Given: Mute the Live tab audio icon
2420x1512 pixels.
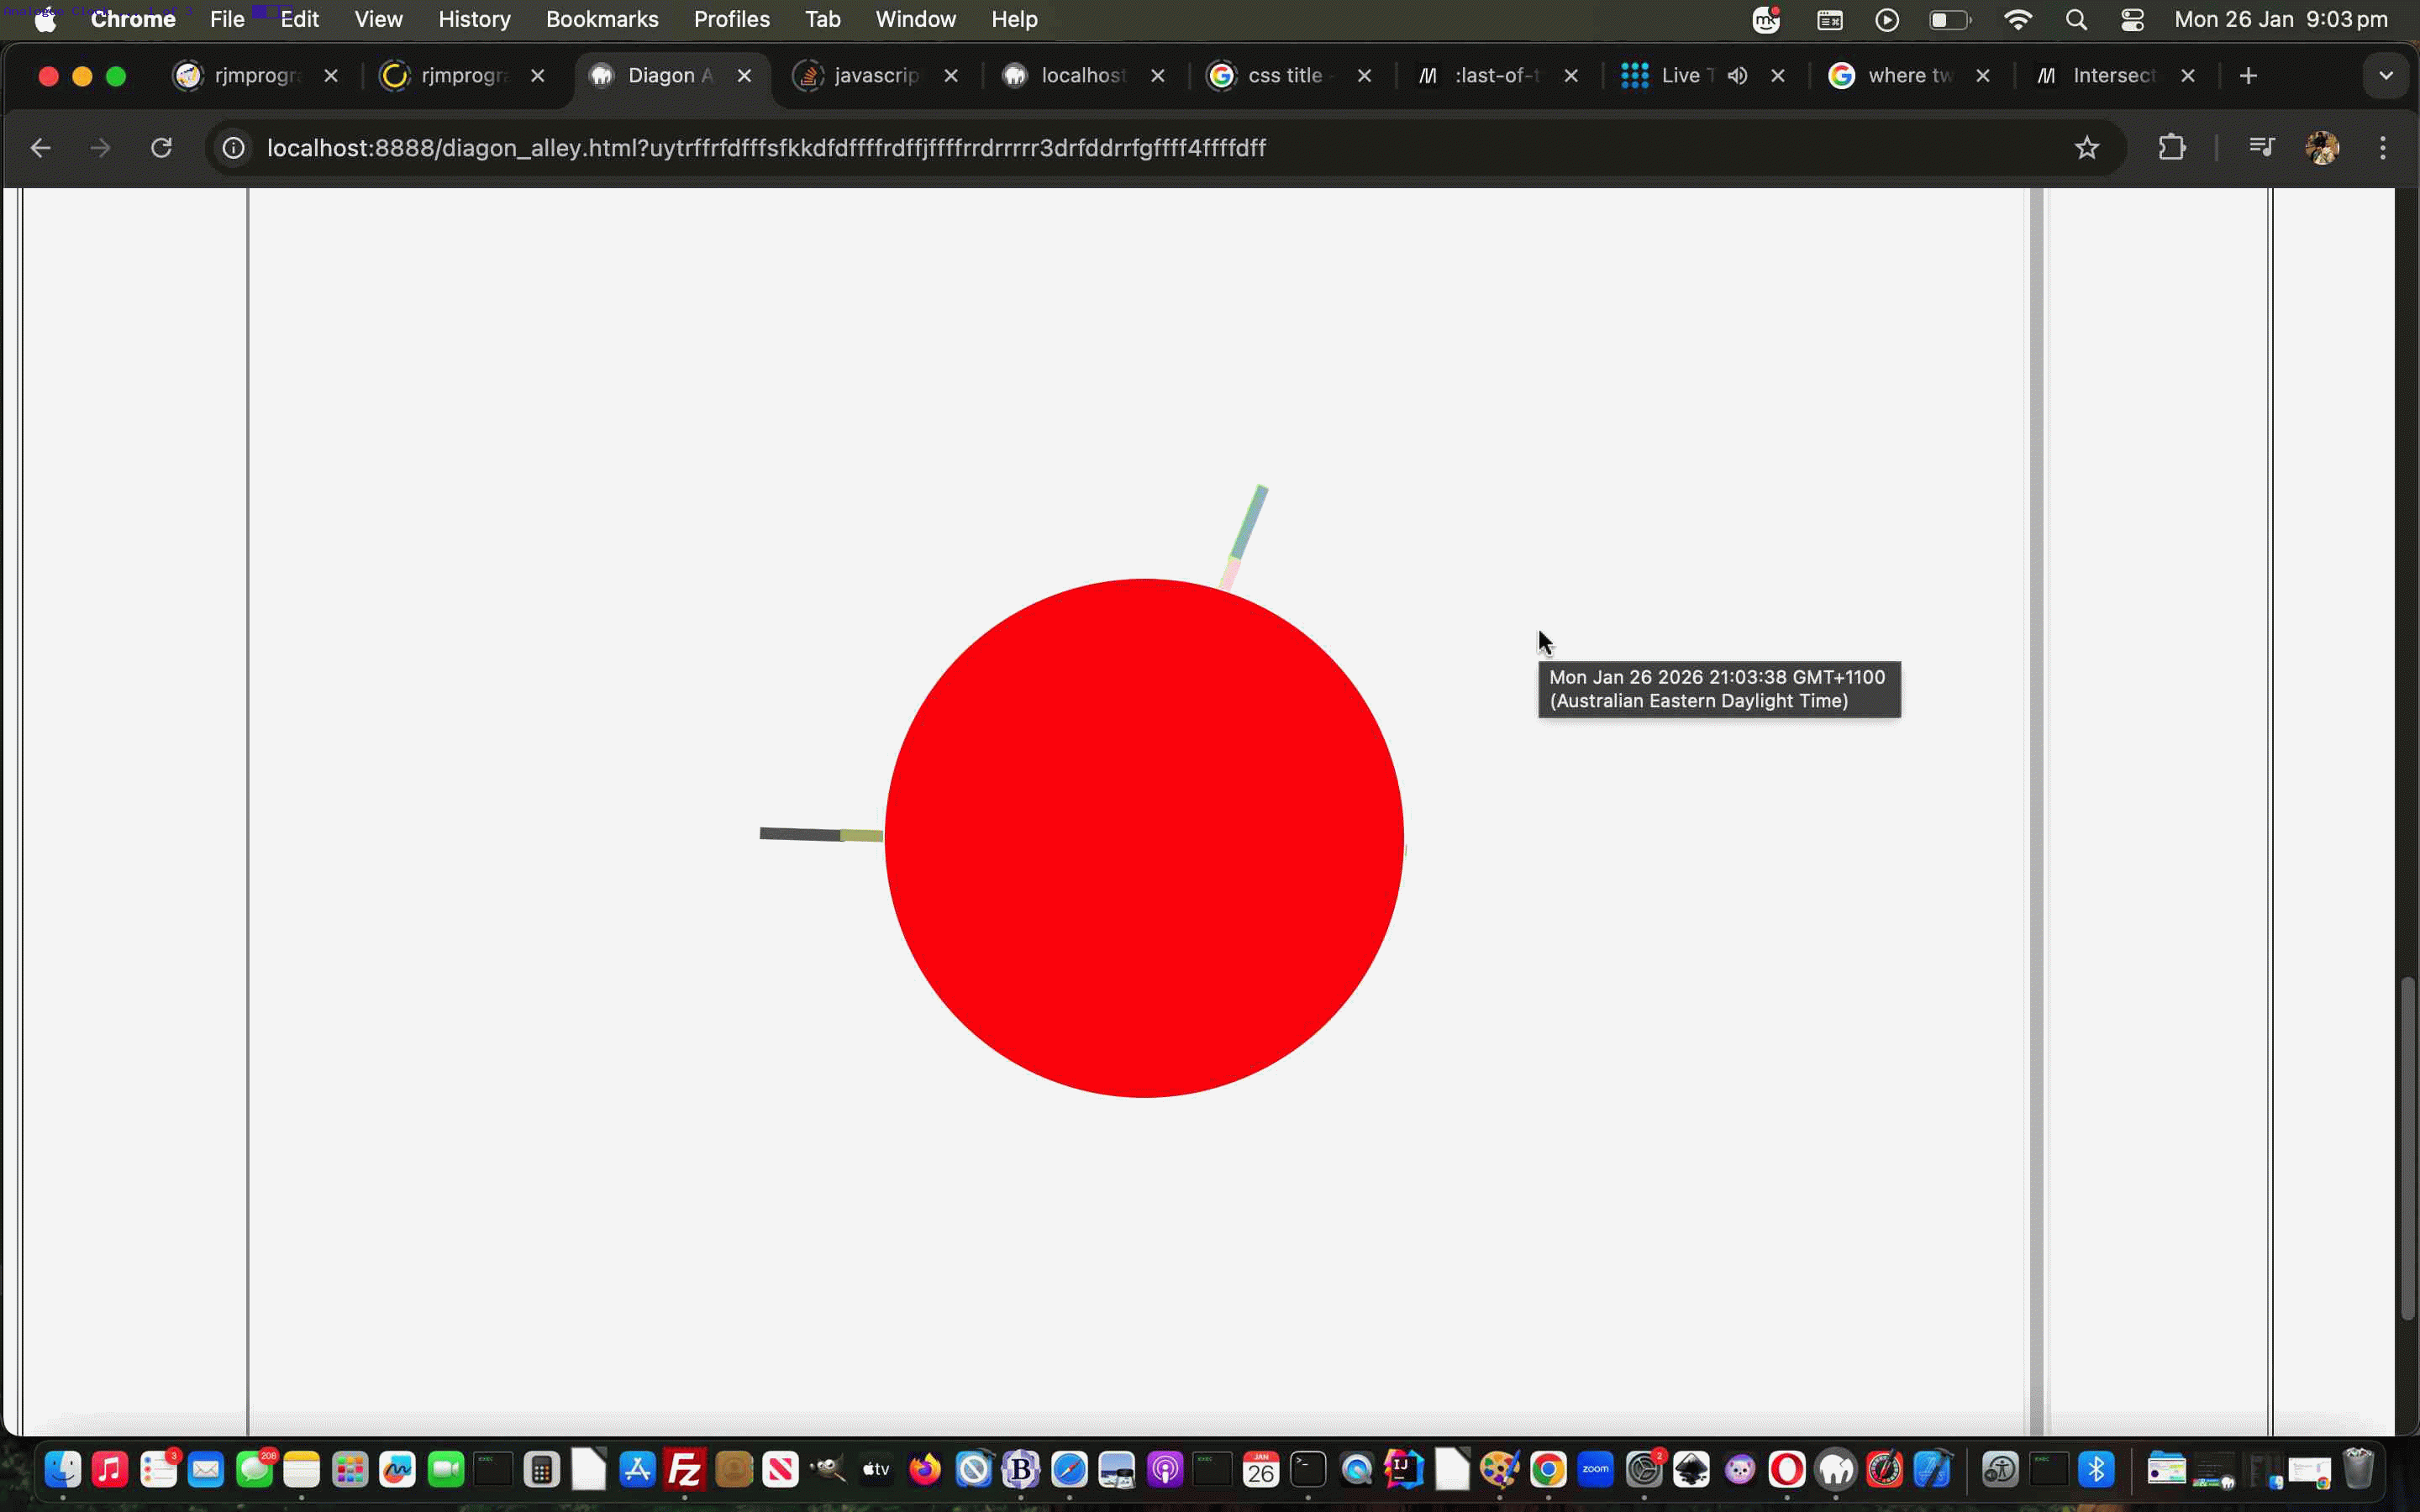Looking at the screenshot, I should 1738,76.
